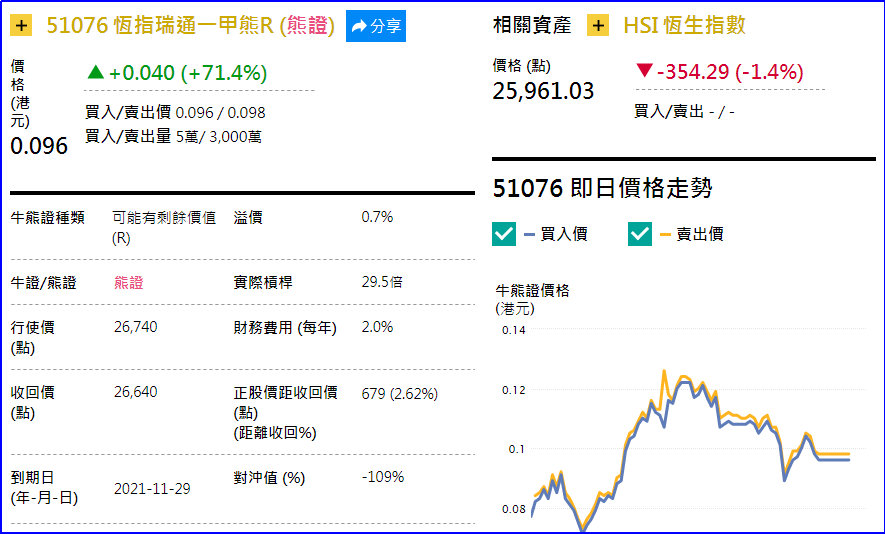This screenshot has height=534, width=885.
Task: Click the 財務費用 value 2.0%
Action: point(377,327)
